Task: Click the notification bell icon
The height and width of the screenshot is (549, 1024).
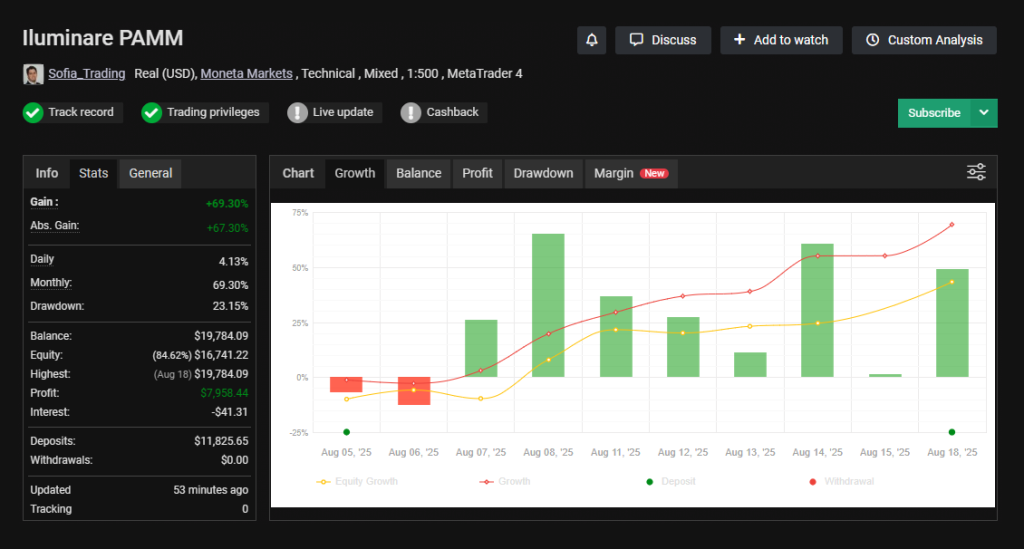Action: [x=592, y=40]
